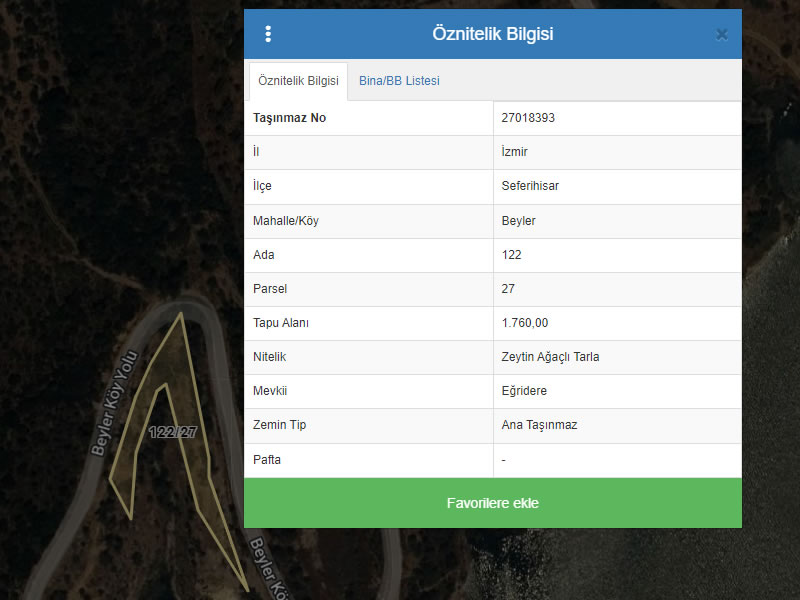
Task: Close the Öznitelik Bilgisi dialog
Action: pyautogui.click(x=722, y=34)
